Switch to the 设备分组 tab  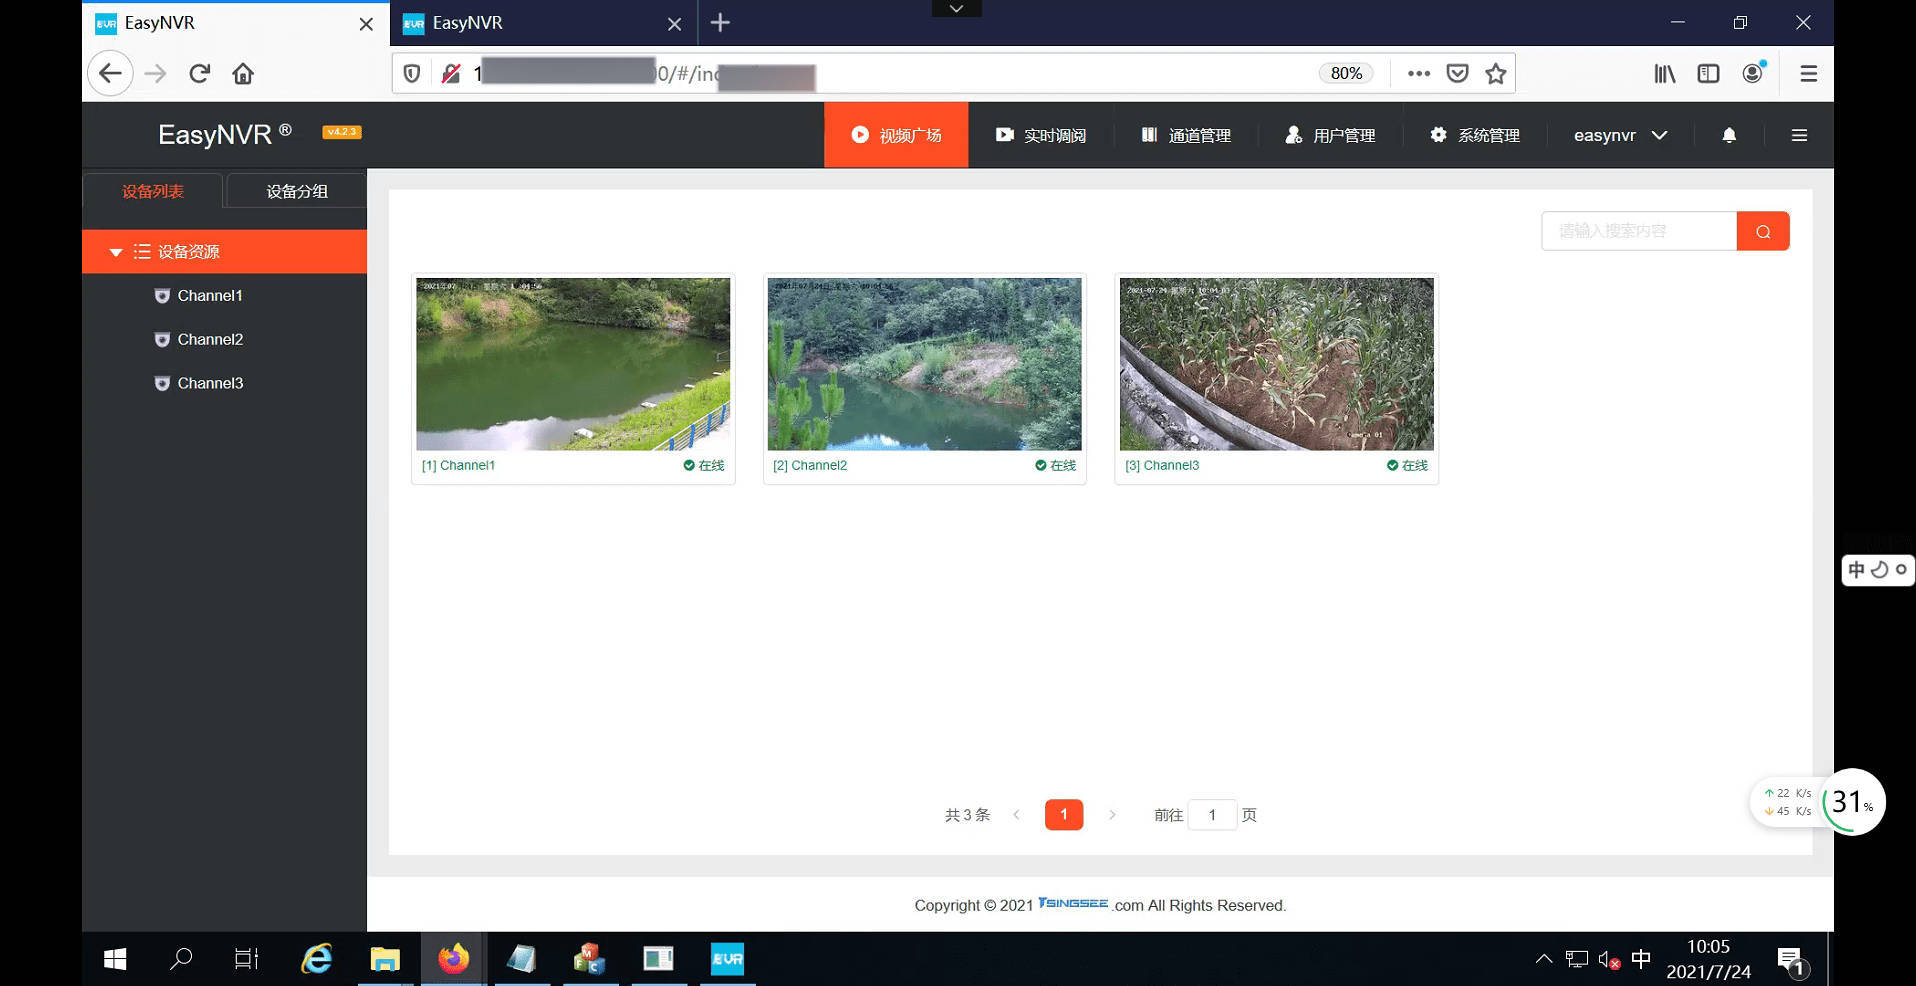point(296,191)
